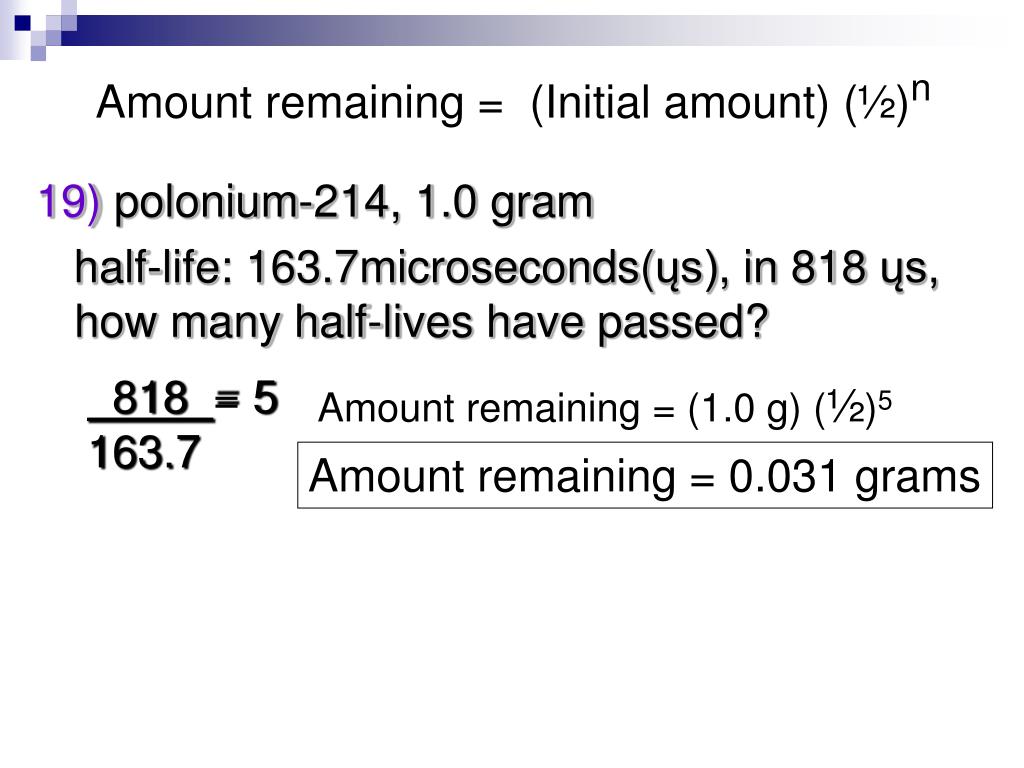1024x768 pixels.
Task: Click 'how many half-lives have passed?' text
Action: click(421, 323)
